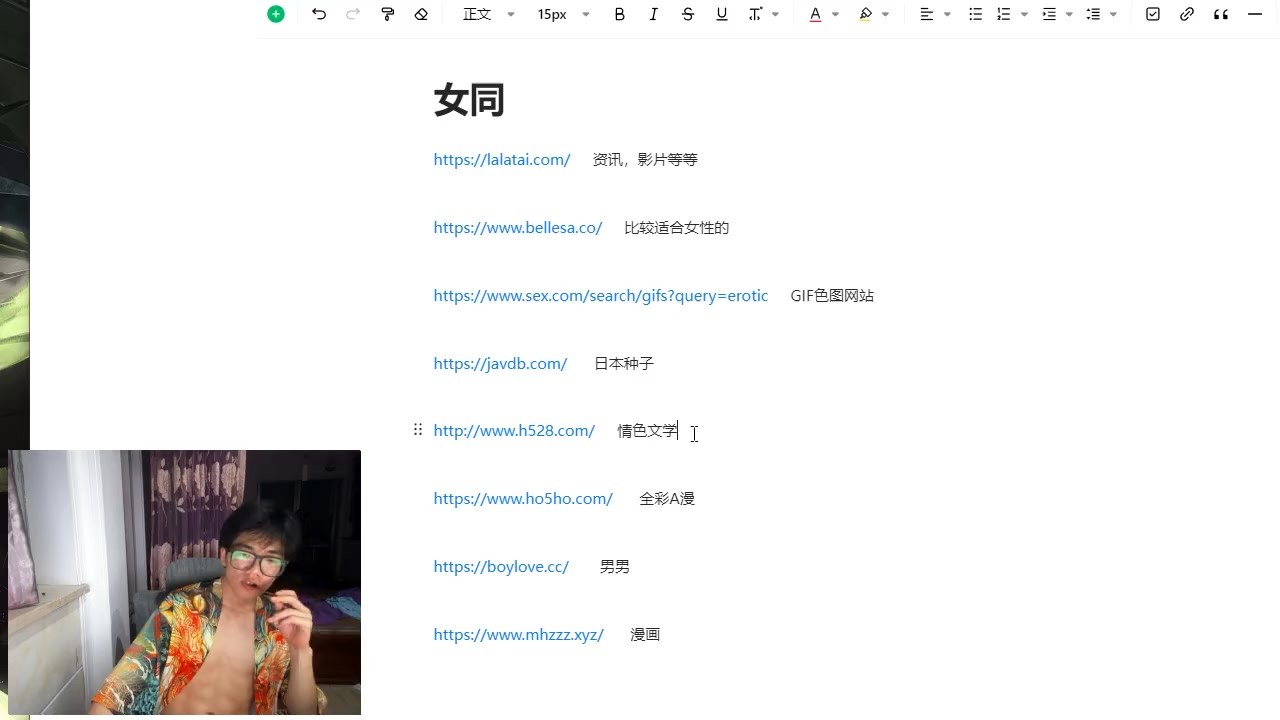Toggle strikethrough on the toolbar
The height and width of the screenshot is (720, 1280).
(688, 14)
